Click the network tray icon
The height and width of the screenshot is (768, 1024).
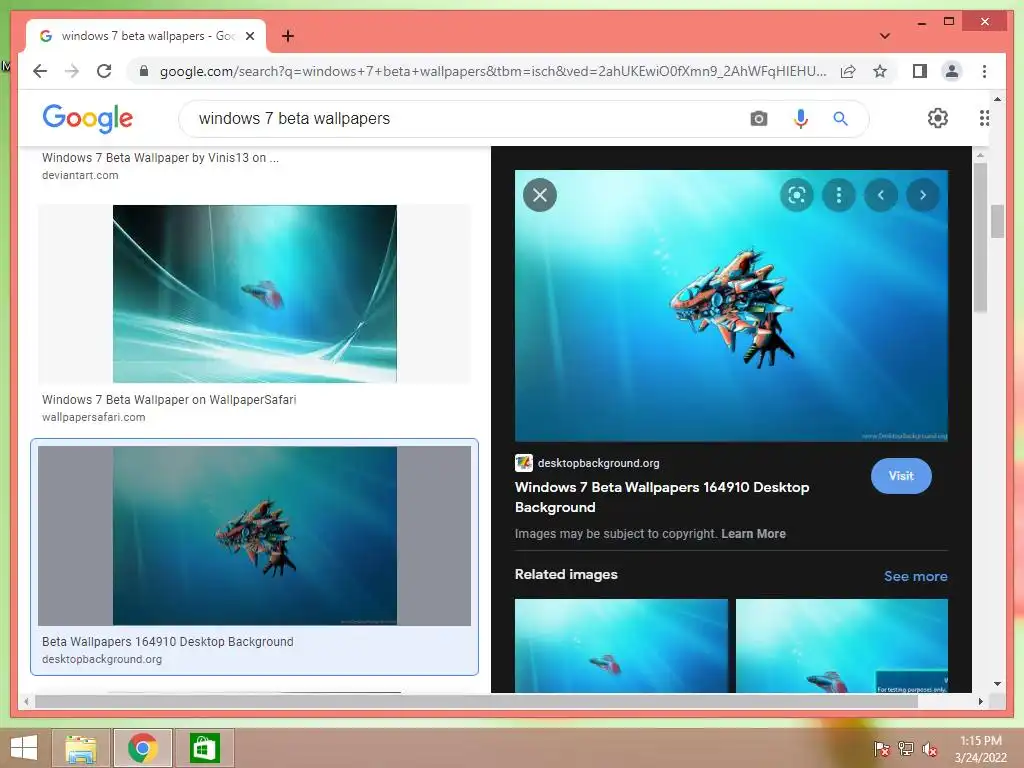(x=905, y=748)
